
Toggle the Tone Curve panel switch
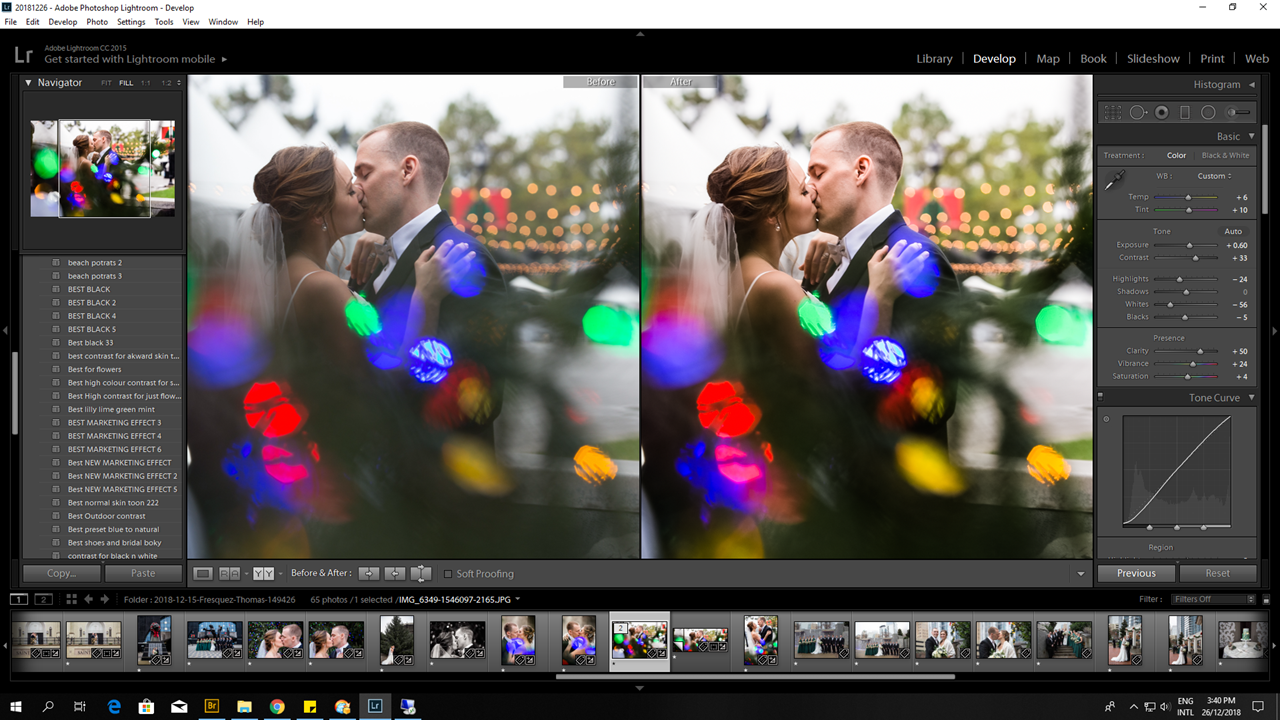(x=1100, y=397)
